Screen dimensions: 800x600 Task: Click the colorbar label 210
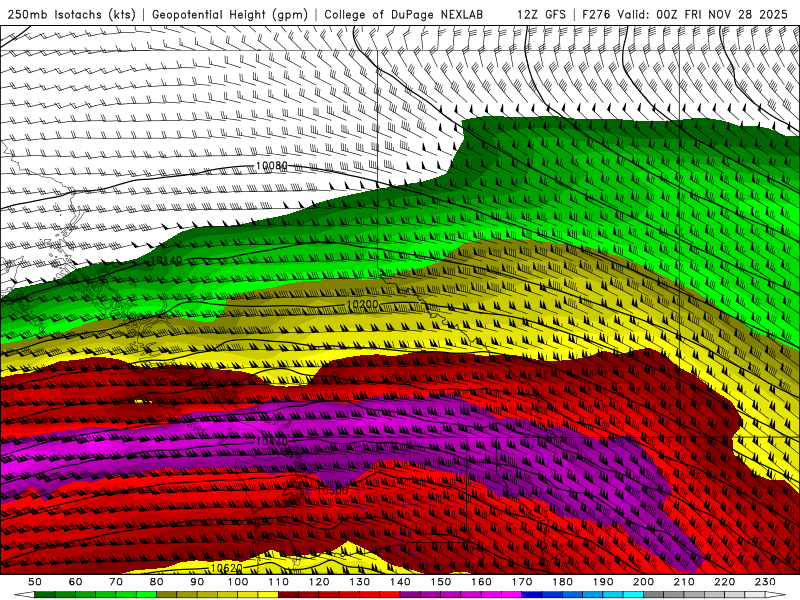[684, 582]
